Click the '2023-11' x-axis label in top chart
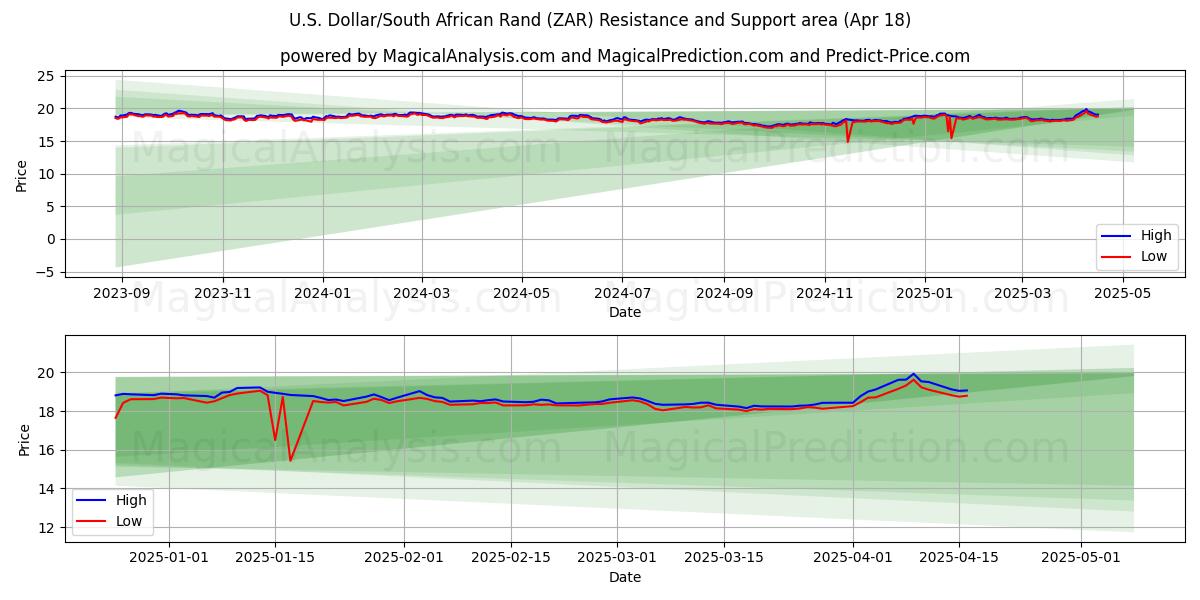 (x=222, y=294)
